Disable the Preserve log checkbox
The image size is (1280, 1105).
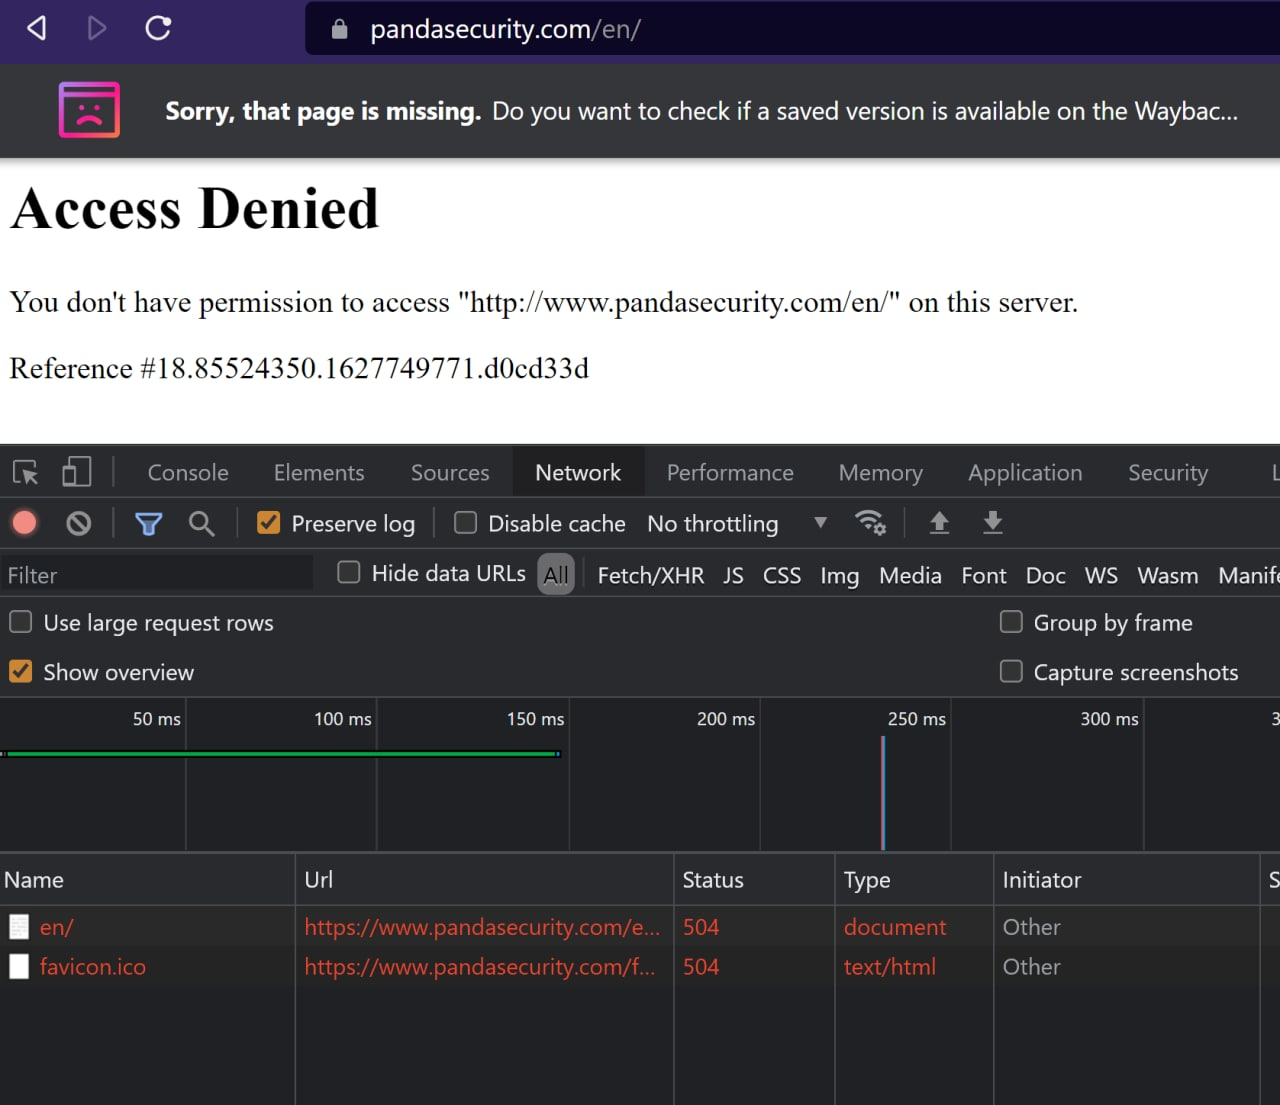(x=268, y=522)
